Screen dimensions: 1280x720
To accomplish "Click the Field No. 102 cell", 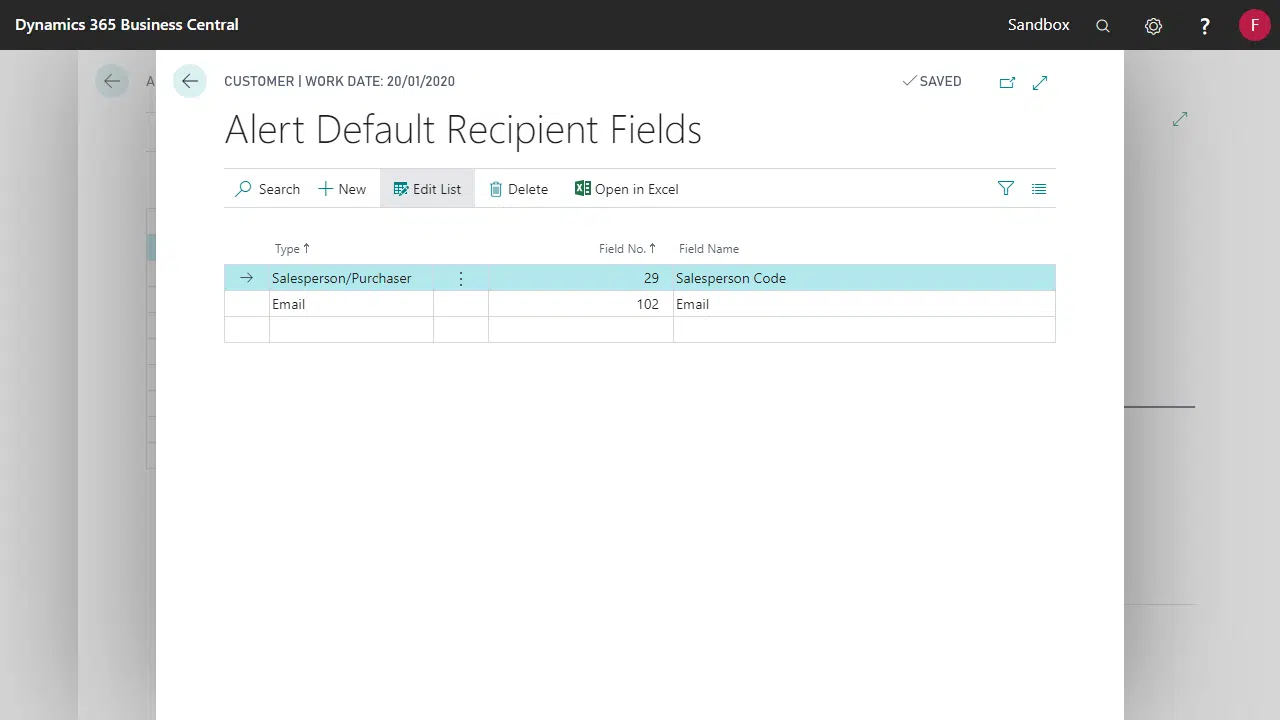I will click(x=580, y=304).
